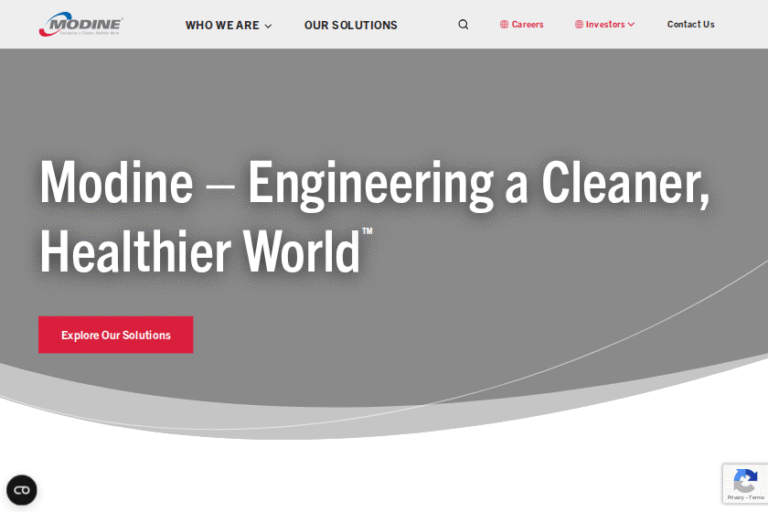Expand the chevron next to Who We Are
Image resolution: width=768 pixels, height=512 pixels.
click(x=268, y=26)
